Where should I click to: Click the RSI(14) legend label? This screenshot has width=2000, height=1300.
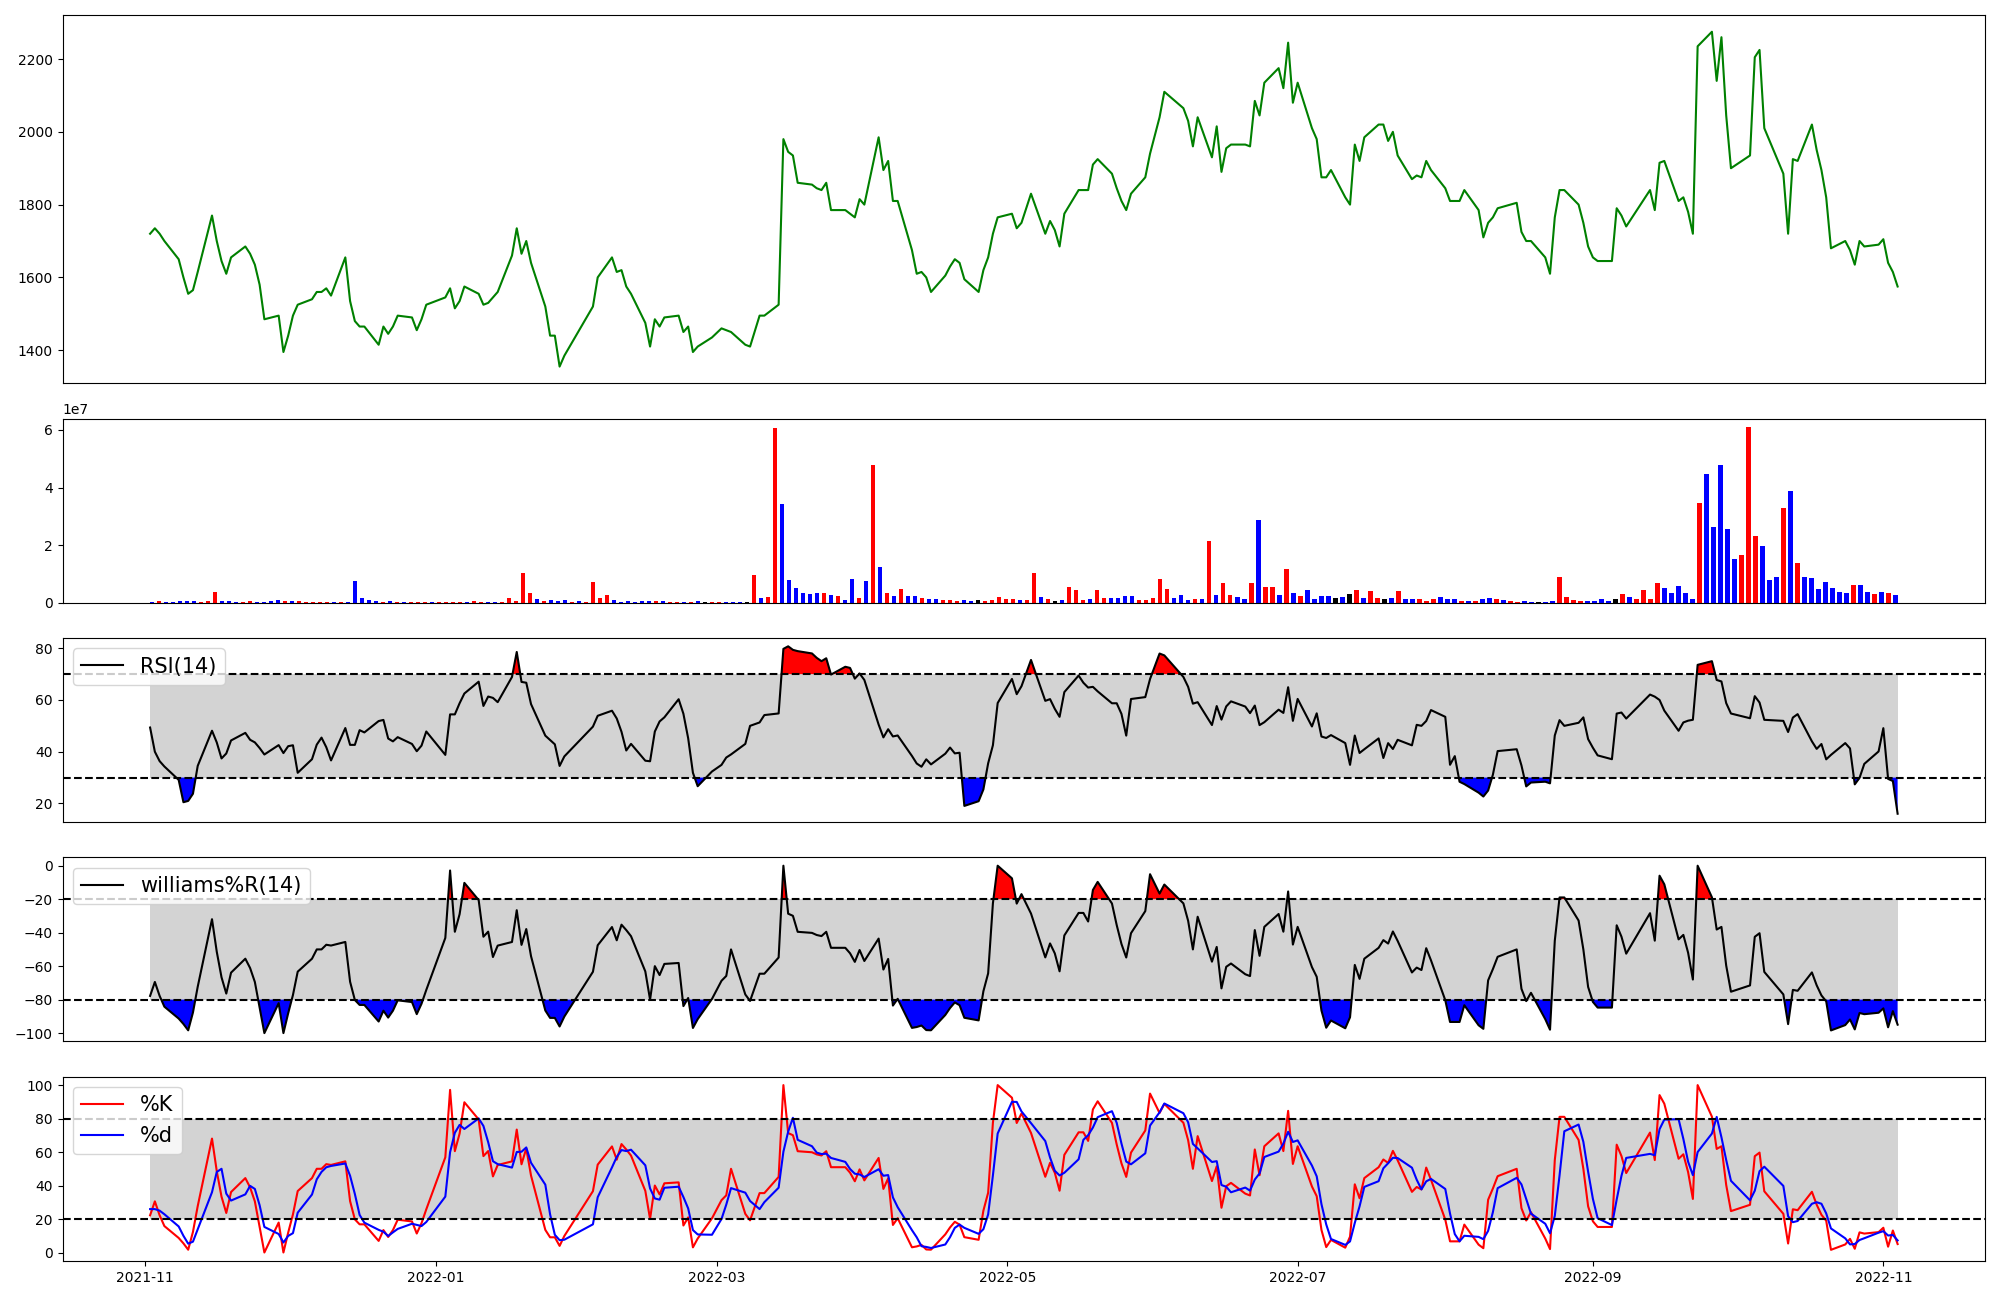click(177, 666)
